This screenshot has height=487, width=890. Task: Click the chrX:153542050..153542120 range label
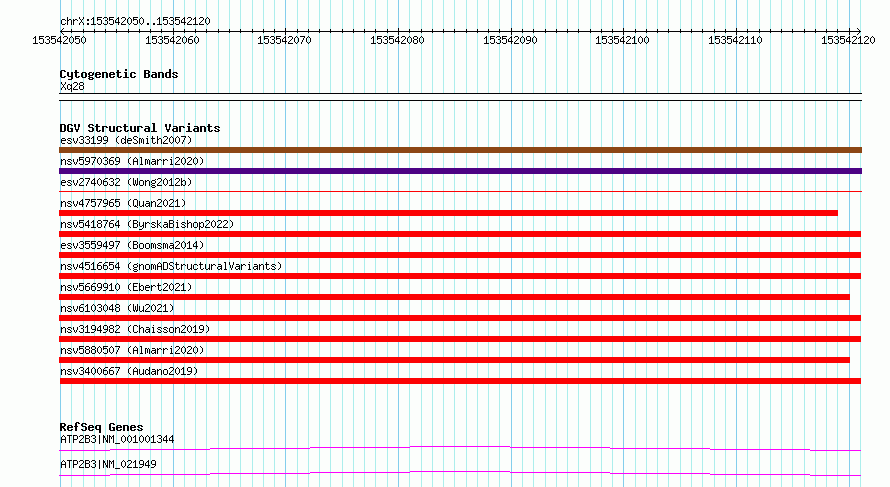135,21
